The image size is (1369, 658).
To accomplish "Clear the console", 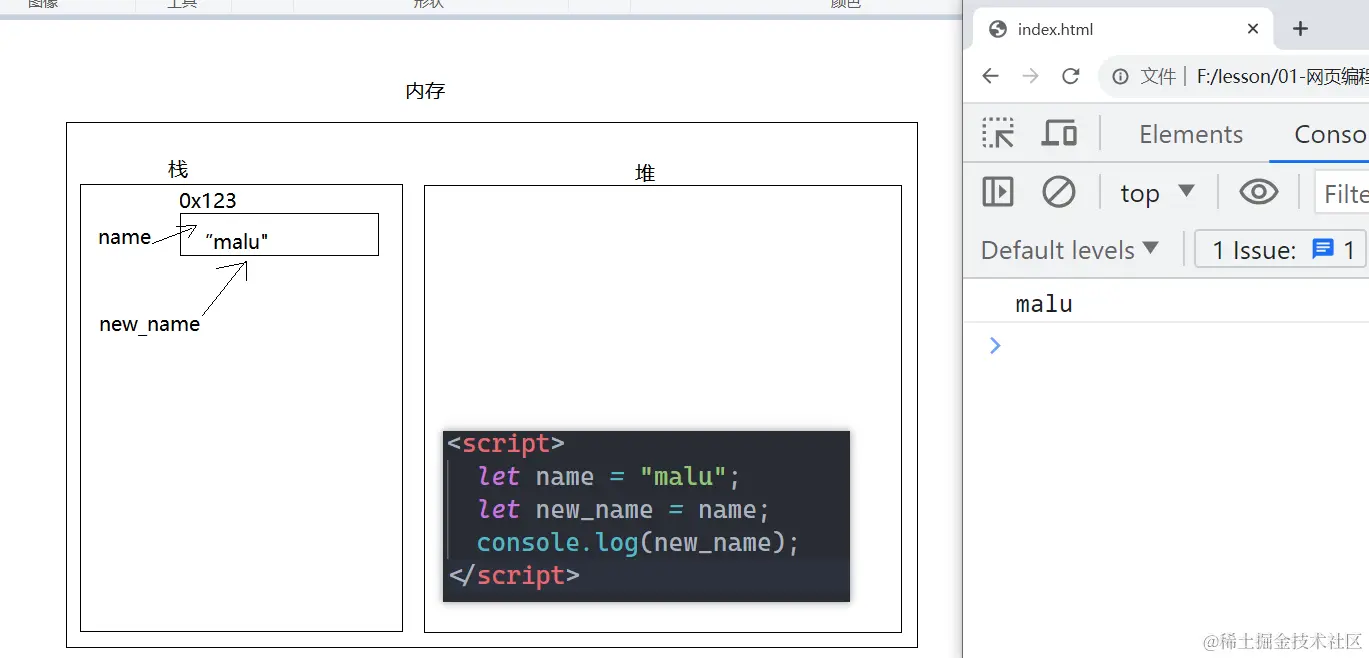I will (1059, 192).
